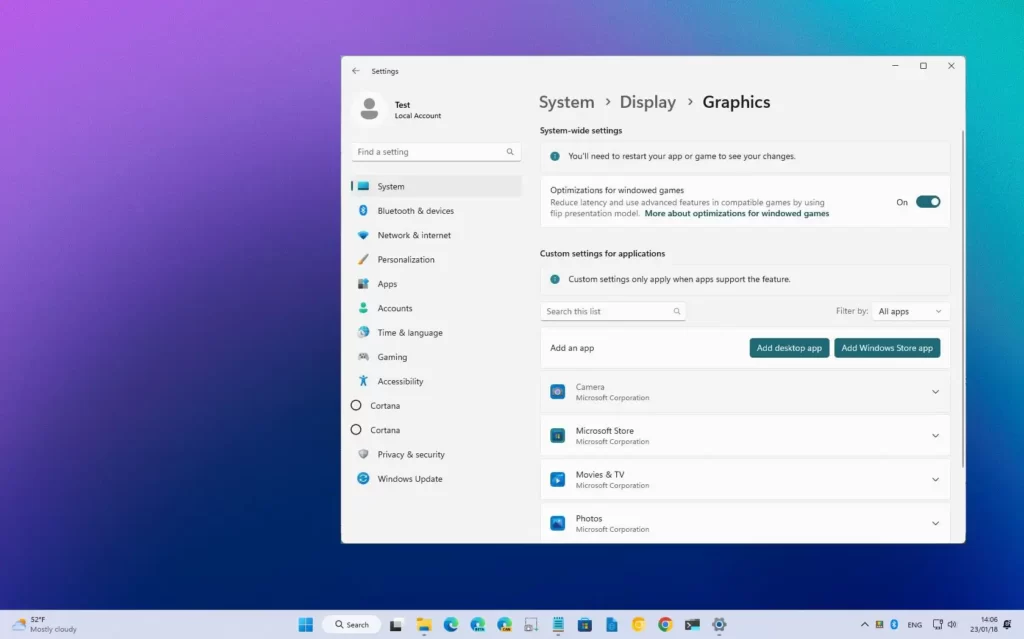The height and width of the screenshot is (639, 1024).
Task: Expand the Movies & TV app entry
Action: coord(935,480)
